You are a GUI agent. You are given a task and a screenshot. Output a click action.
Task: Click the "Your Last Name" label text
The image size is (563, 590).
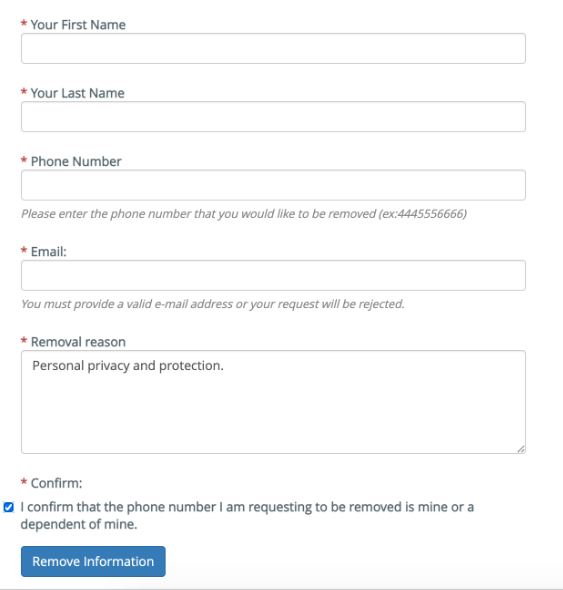[78, 93]
